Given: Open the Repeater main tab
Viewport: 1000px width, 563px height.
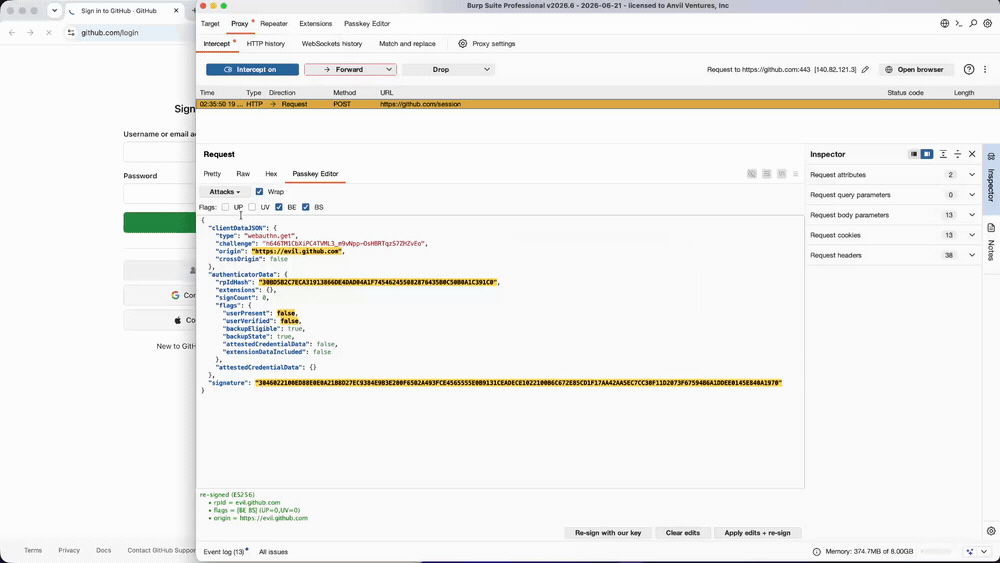Looking at the screenshot, I should [274, 24].
